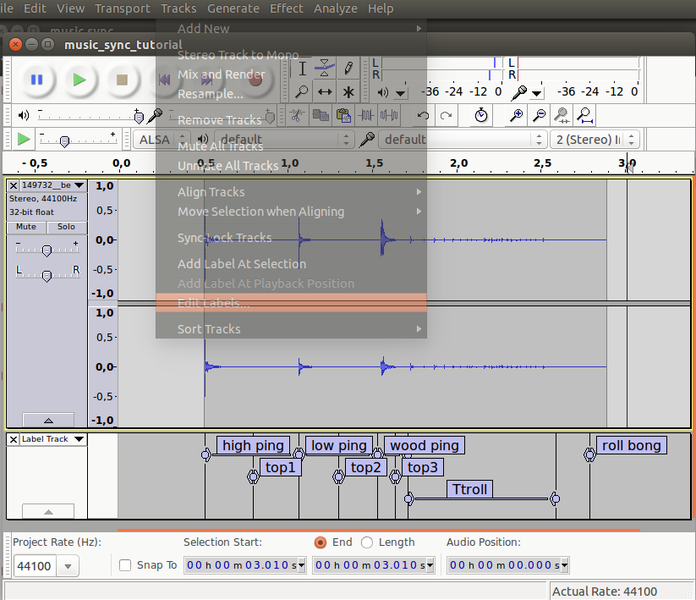Screen dimensions: 696x600
Task: Click the green Play button in transport toolbar
Action: (x=79, y=80)
